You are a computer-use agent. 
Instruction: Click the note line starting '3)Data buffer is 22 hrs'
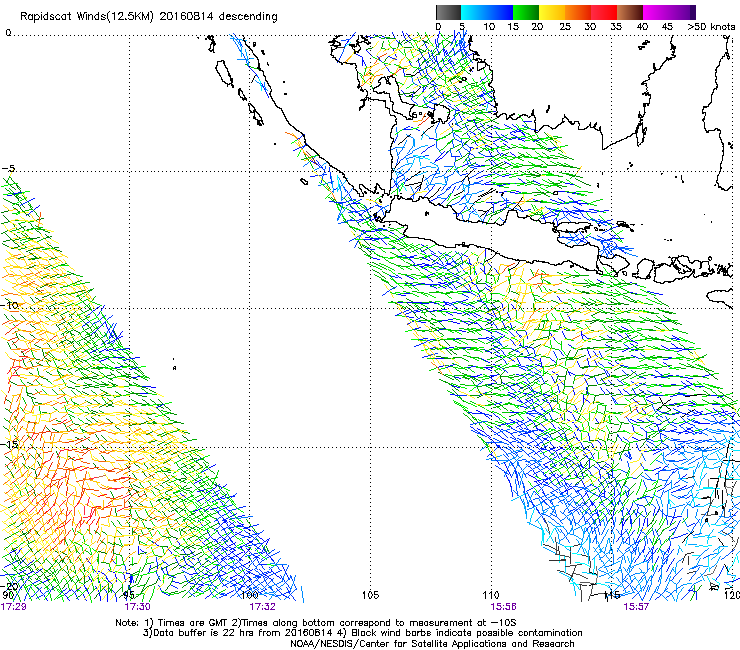coord(362,633)
